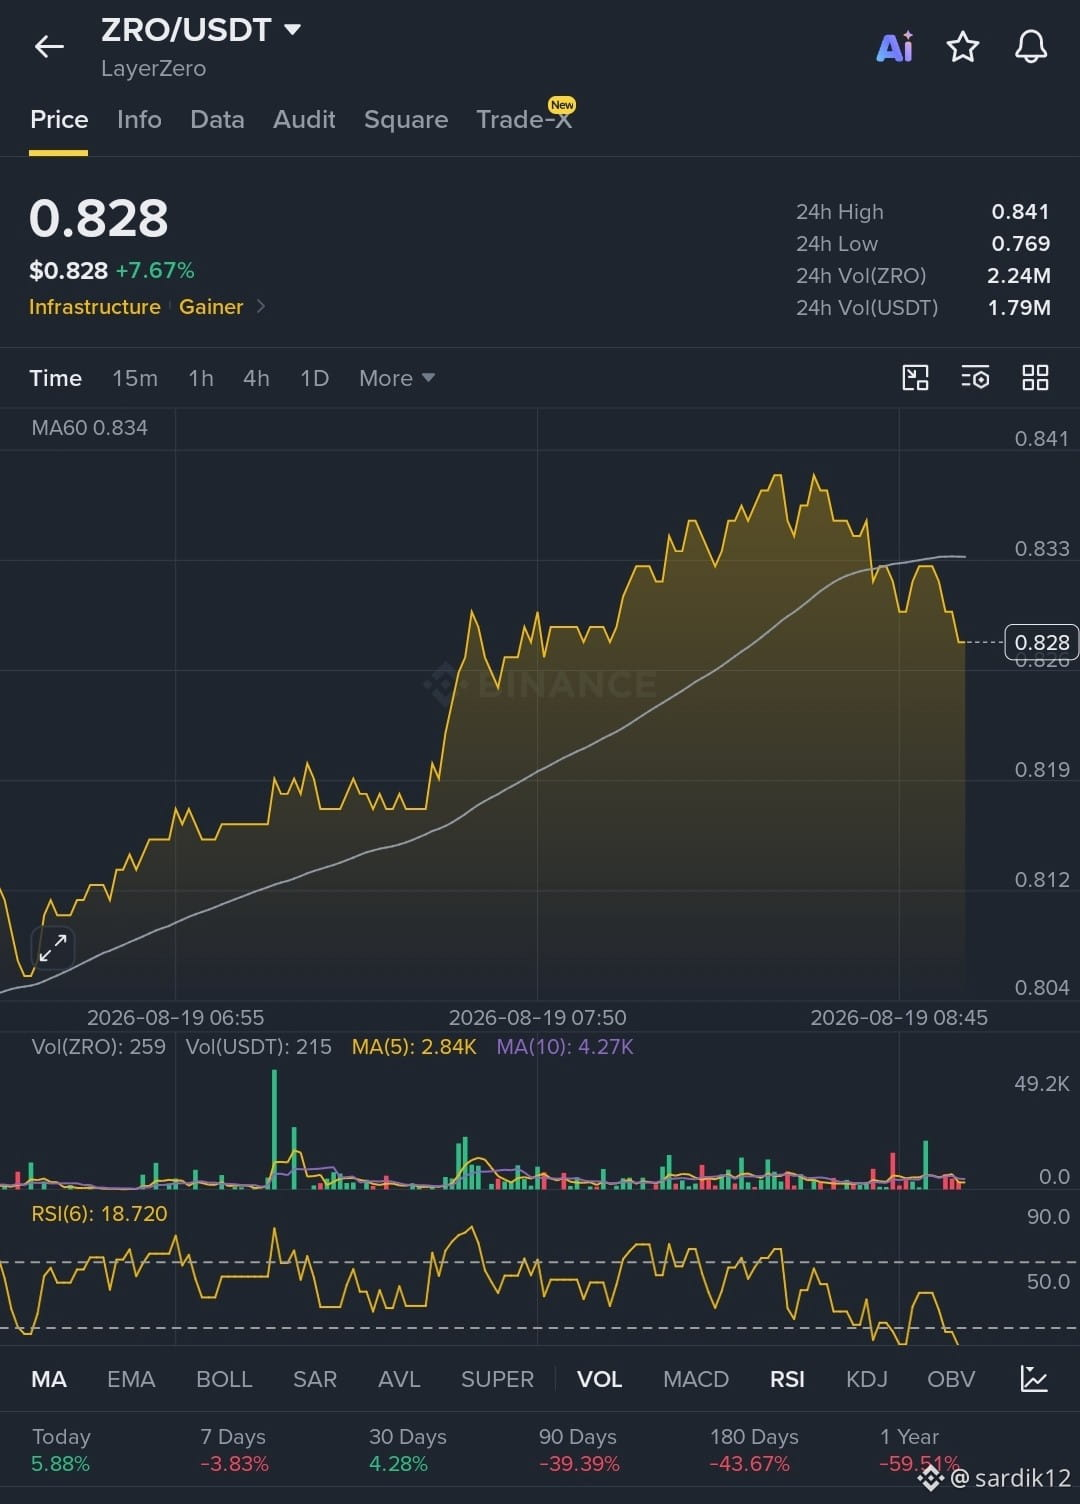Viewport: 1080px width, 1504px height.
Task: Select the 4h chart interval
Action: point(256,378)
